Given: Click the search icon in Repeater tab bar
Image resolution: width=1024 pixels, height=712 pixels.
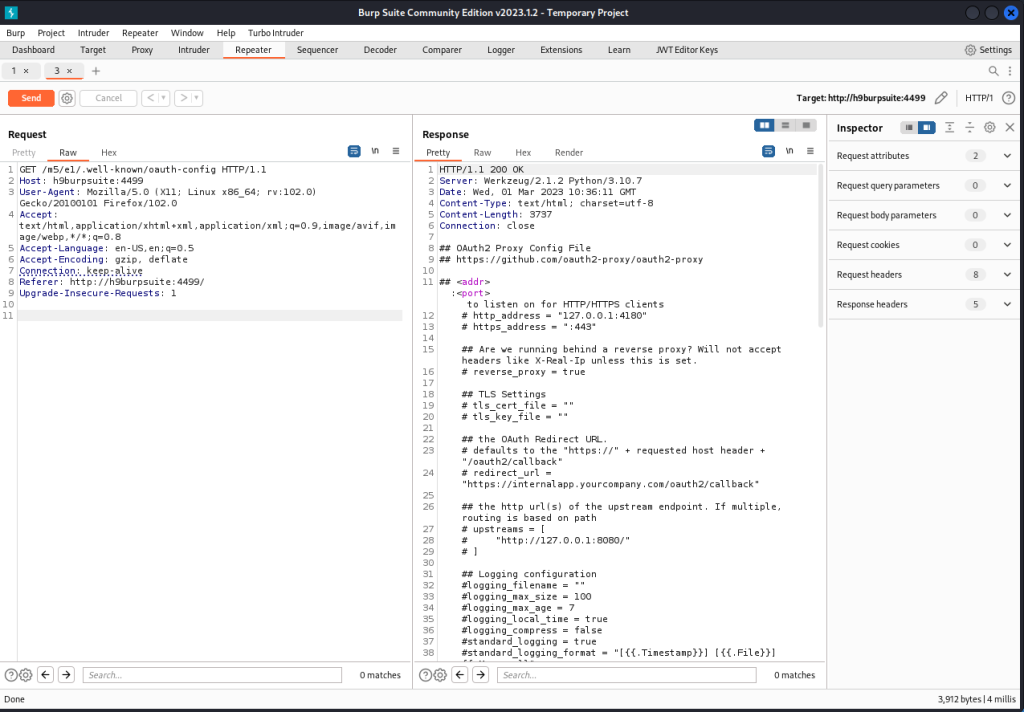Looking at the screenshot, I should click(x=993, y=71).
